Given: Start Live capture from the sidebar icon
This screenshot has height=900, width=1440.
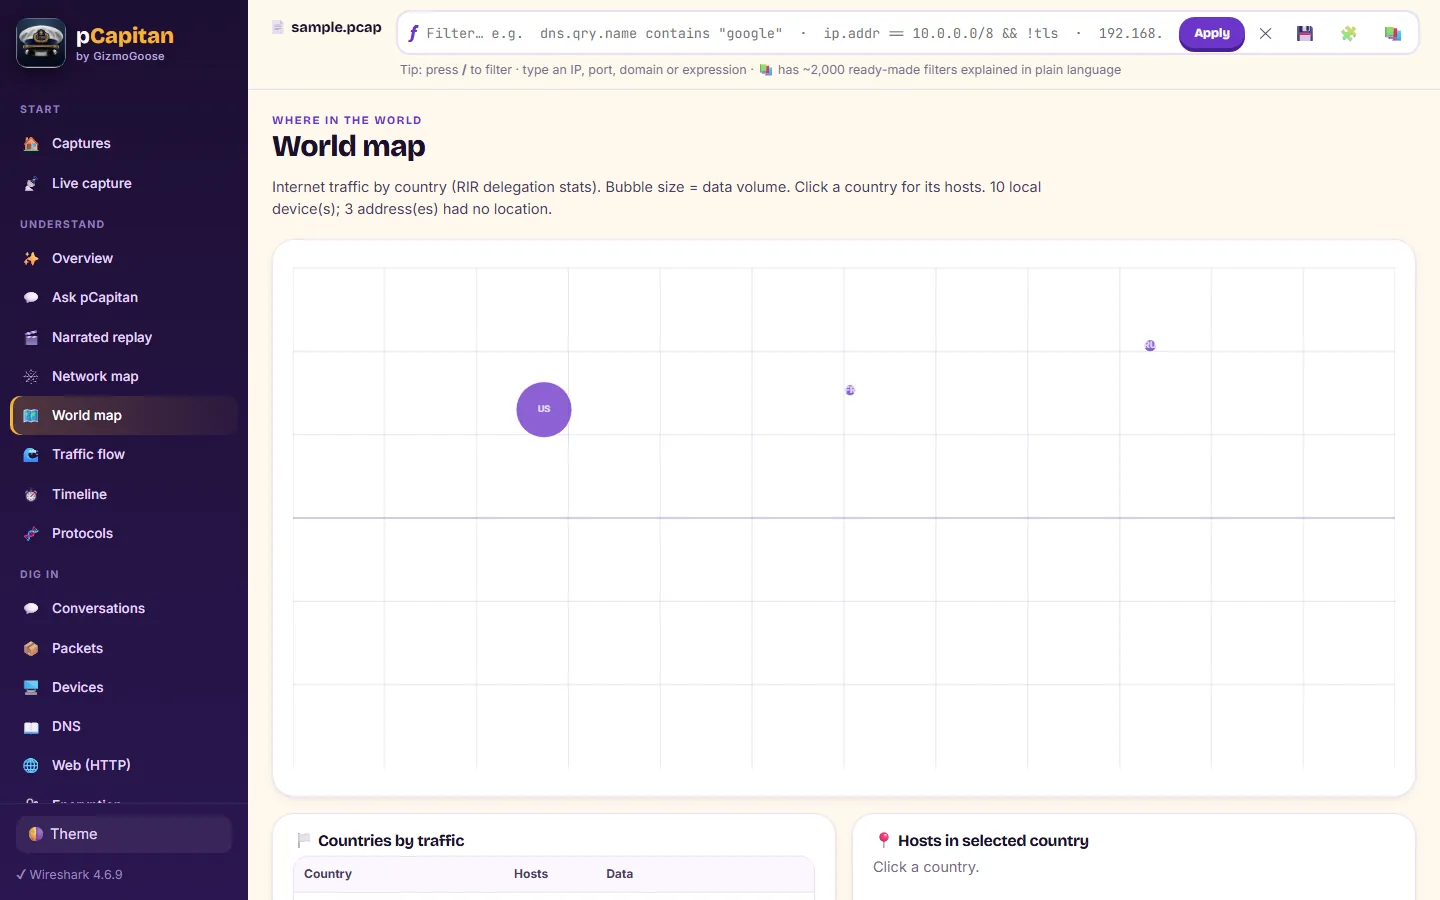Looking at the screenshot, I should click(31, 184).
